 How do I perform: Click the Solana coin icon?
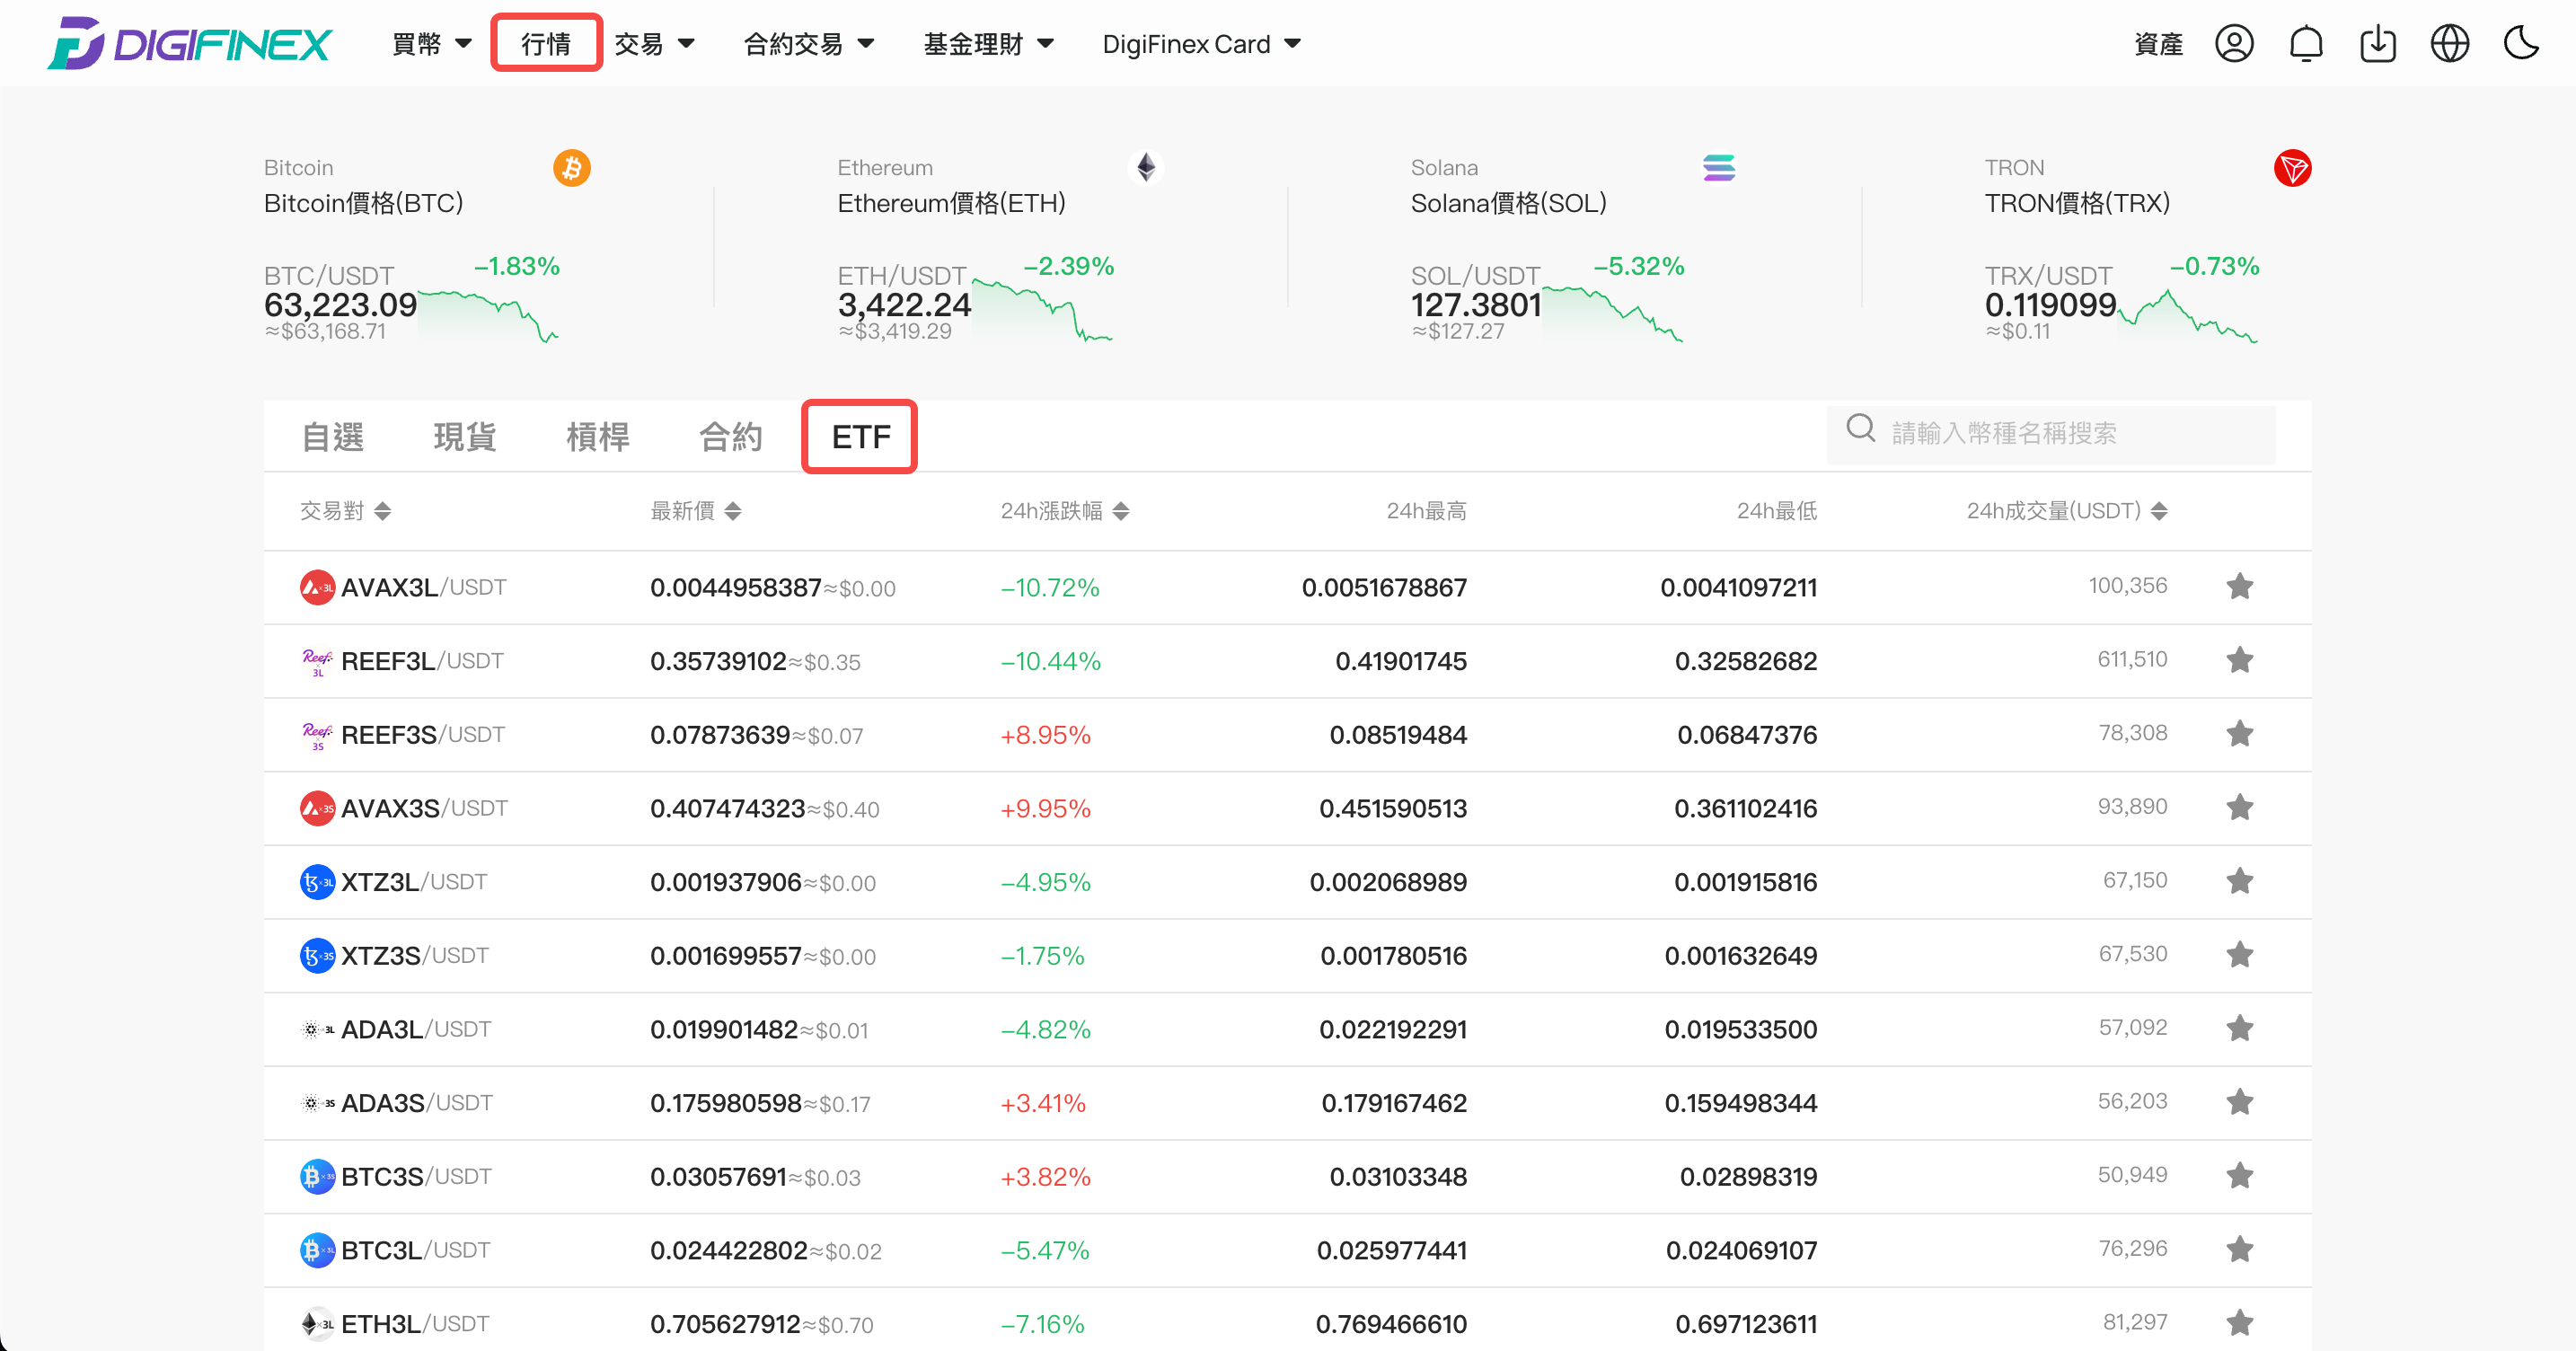(x=1719, y=168)
